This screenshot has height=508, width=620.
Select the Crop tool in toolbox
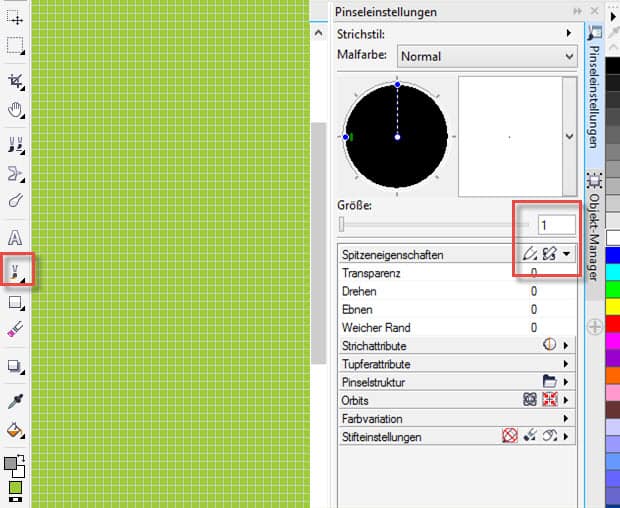click(15, 81)
